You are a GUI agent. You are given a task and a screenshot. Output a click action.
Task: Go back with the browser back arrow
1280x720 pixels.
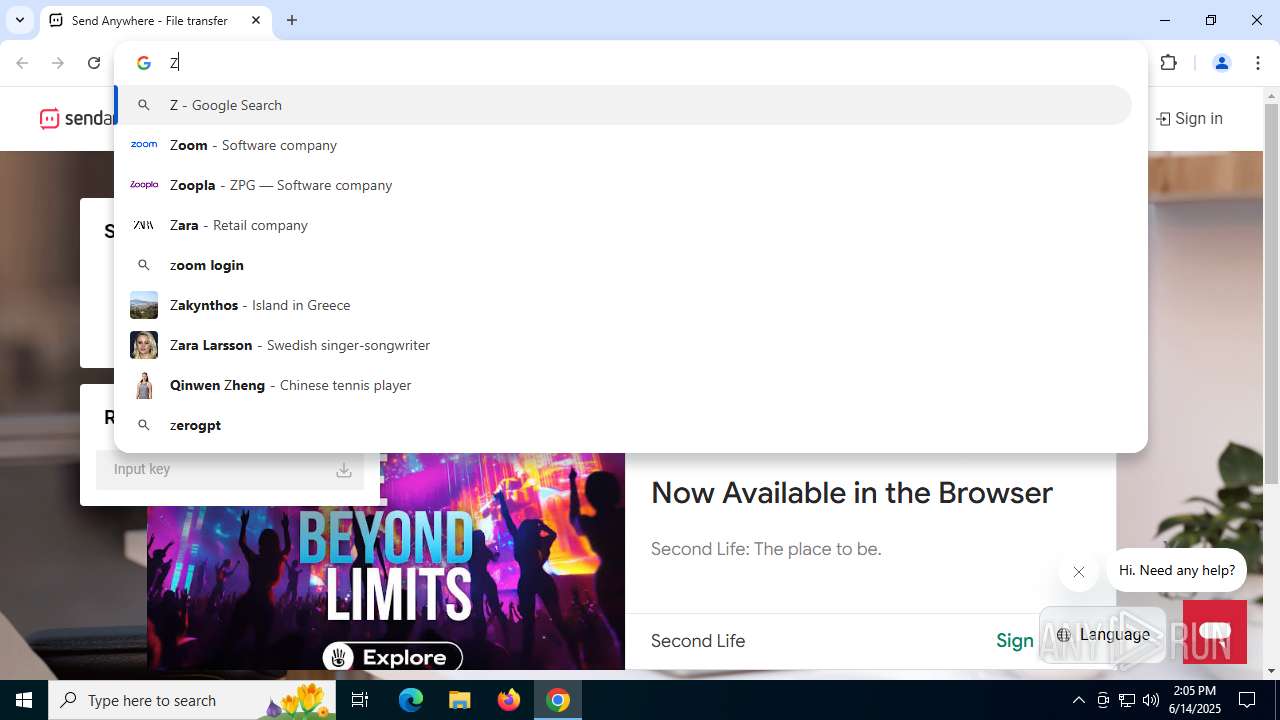[x=22, y=63]
